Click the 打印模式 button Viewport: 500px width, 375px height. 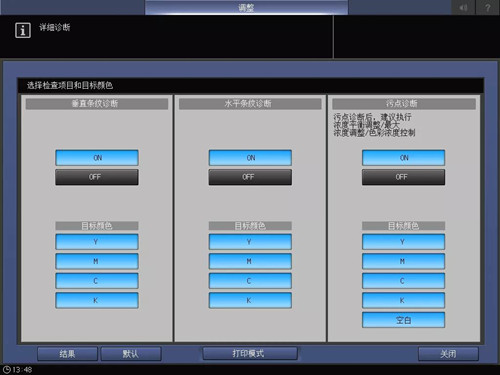click(250, 353)
